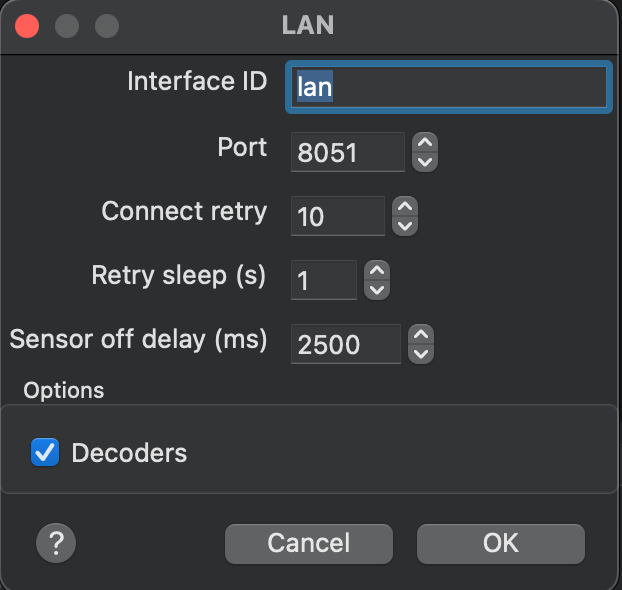Increase the Port value with up arrow
Screen dimensions: 622x590
coord(425,142)
